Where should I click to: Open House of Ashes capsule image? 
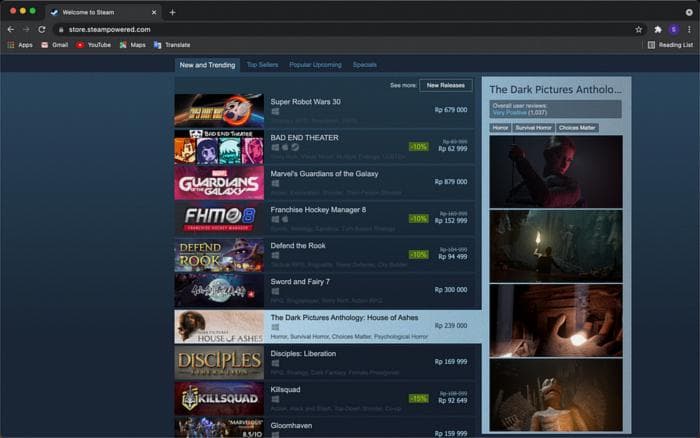coord(219,326)
